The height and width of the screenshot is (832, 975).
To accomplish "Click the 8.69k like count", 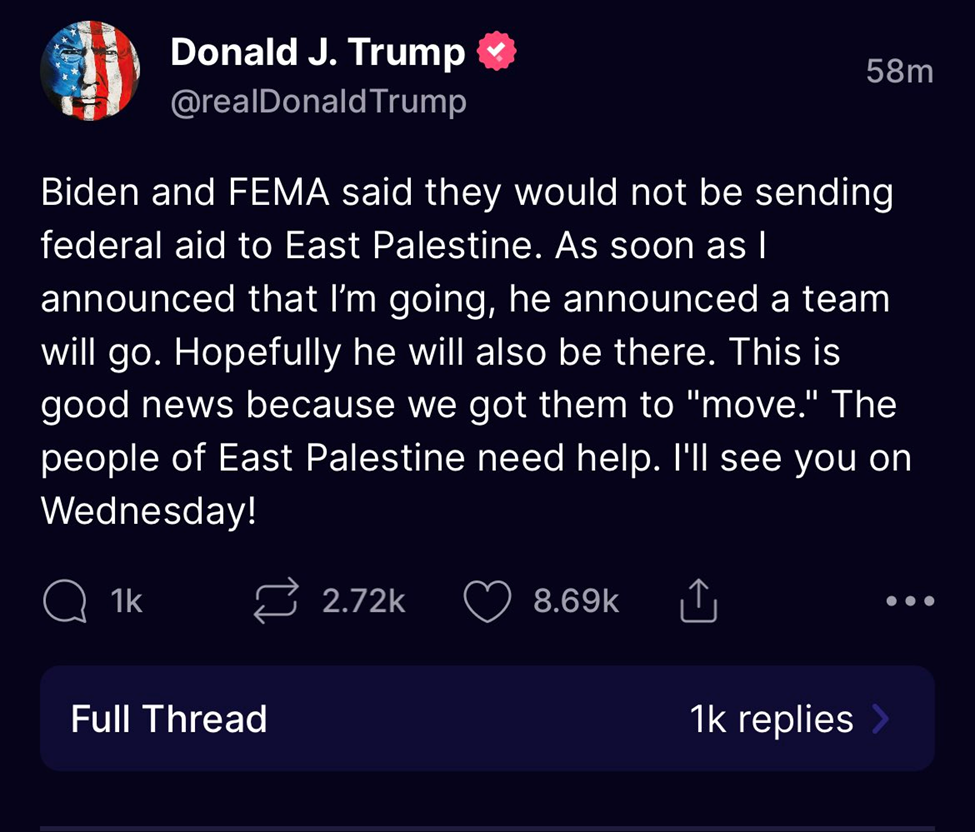I will pyautogui.click(x=576, y=602).
